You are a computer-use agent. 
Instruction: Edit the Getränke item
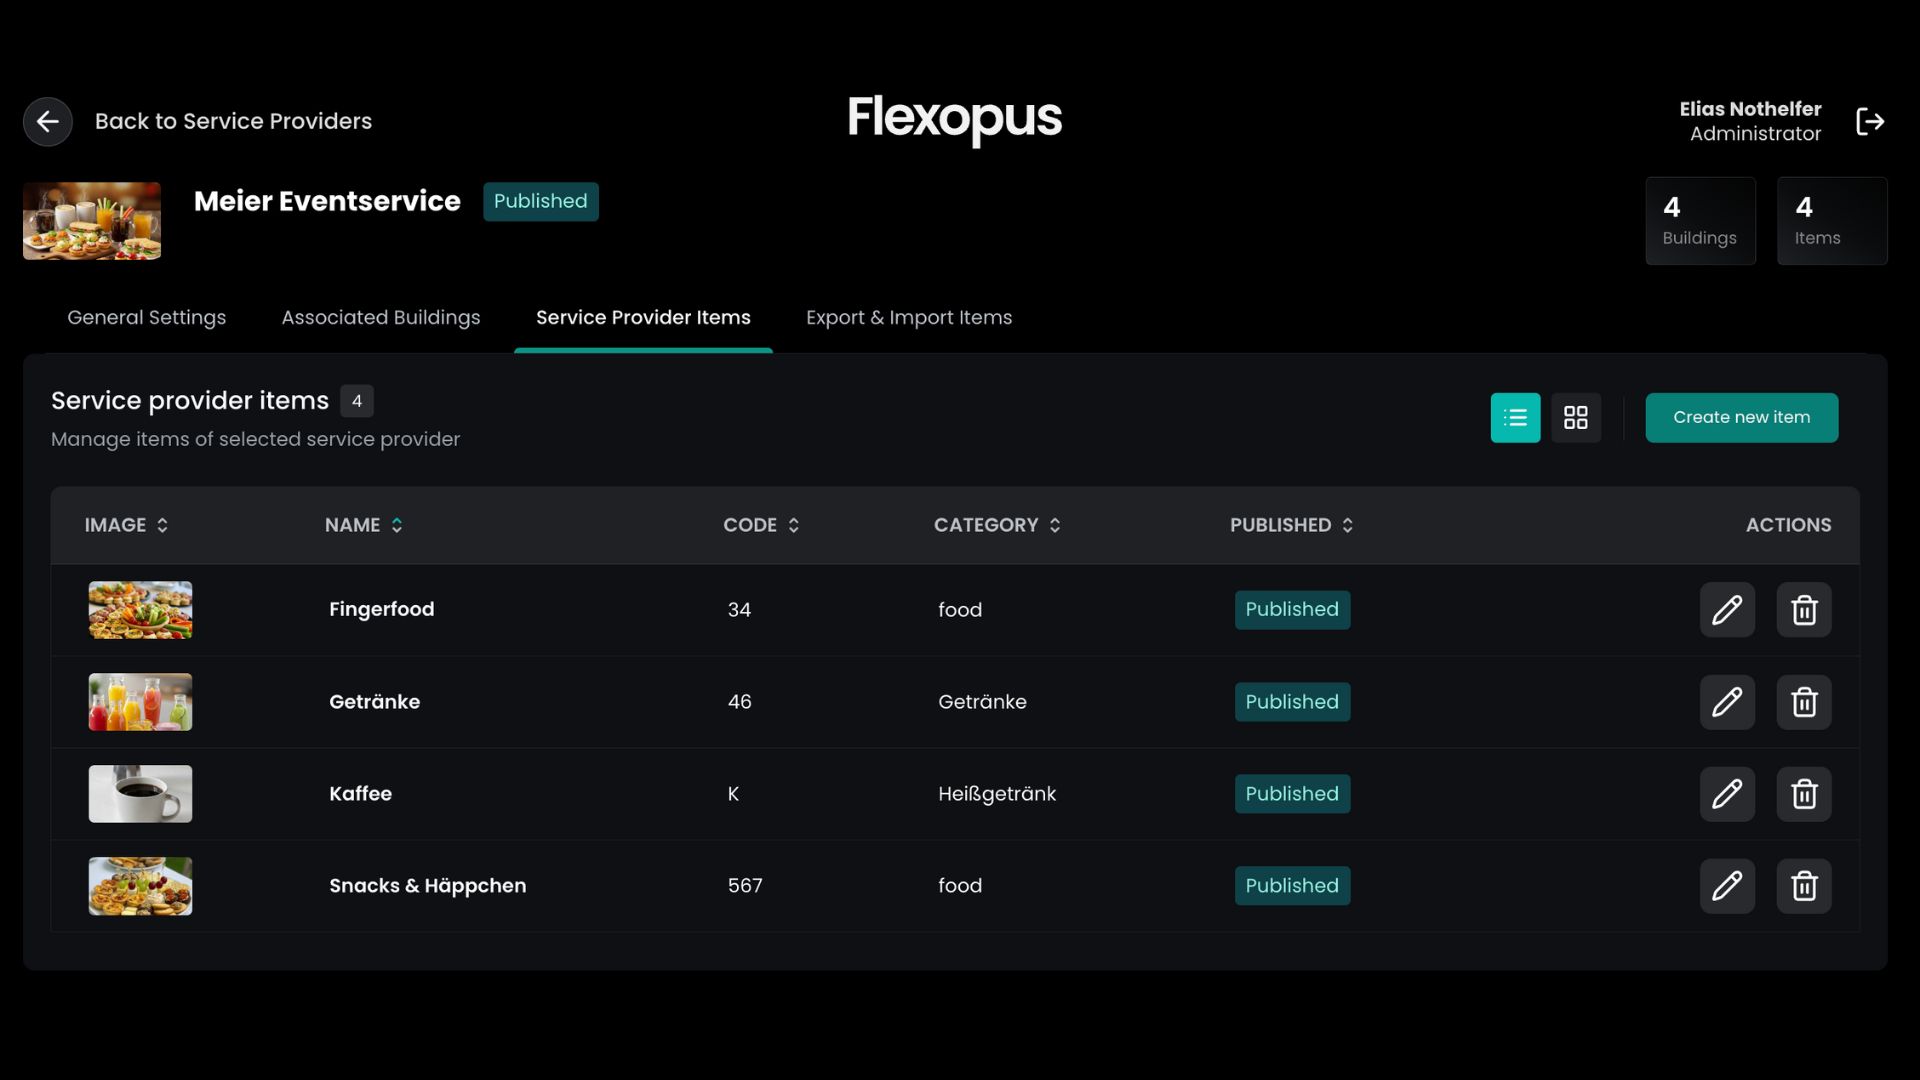click(1727, 702)
